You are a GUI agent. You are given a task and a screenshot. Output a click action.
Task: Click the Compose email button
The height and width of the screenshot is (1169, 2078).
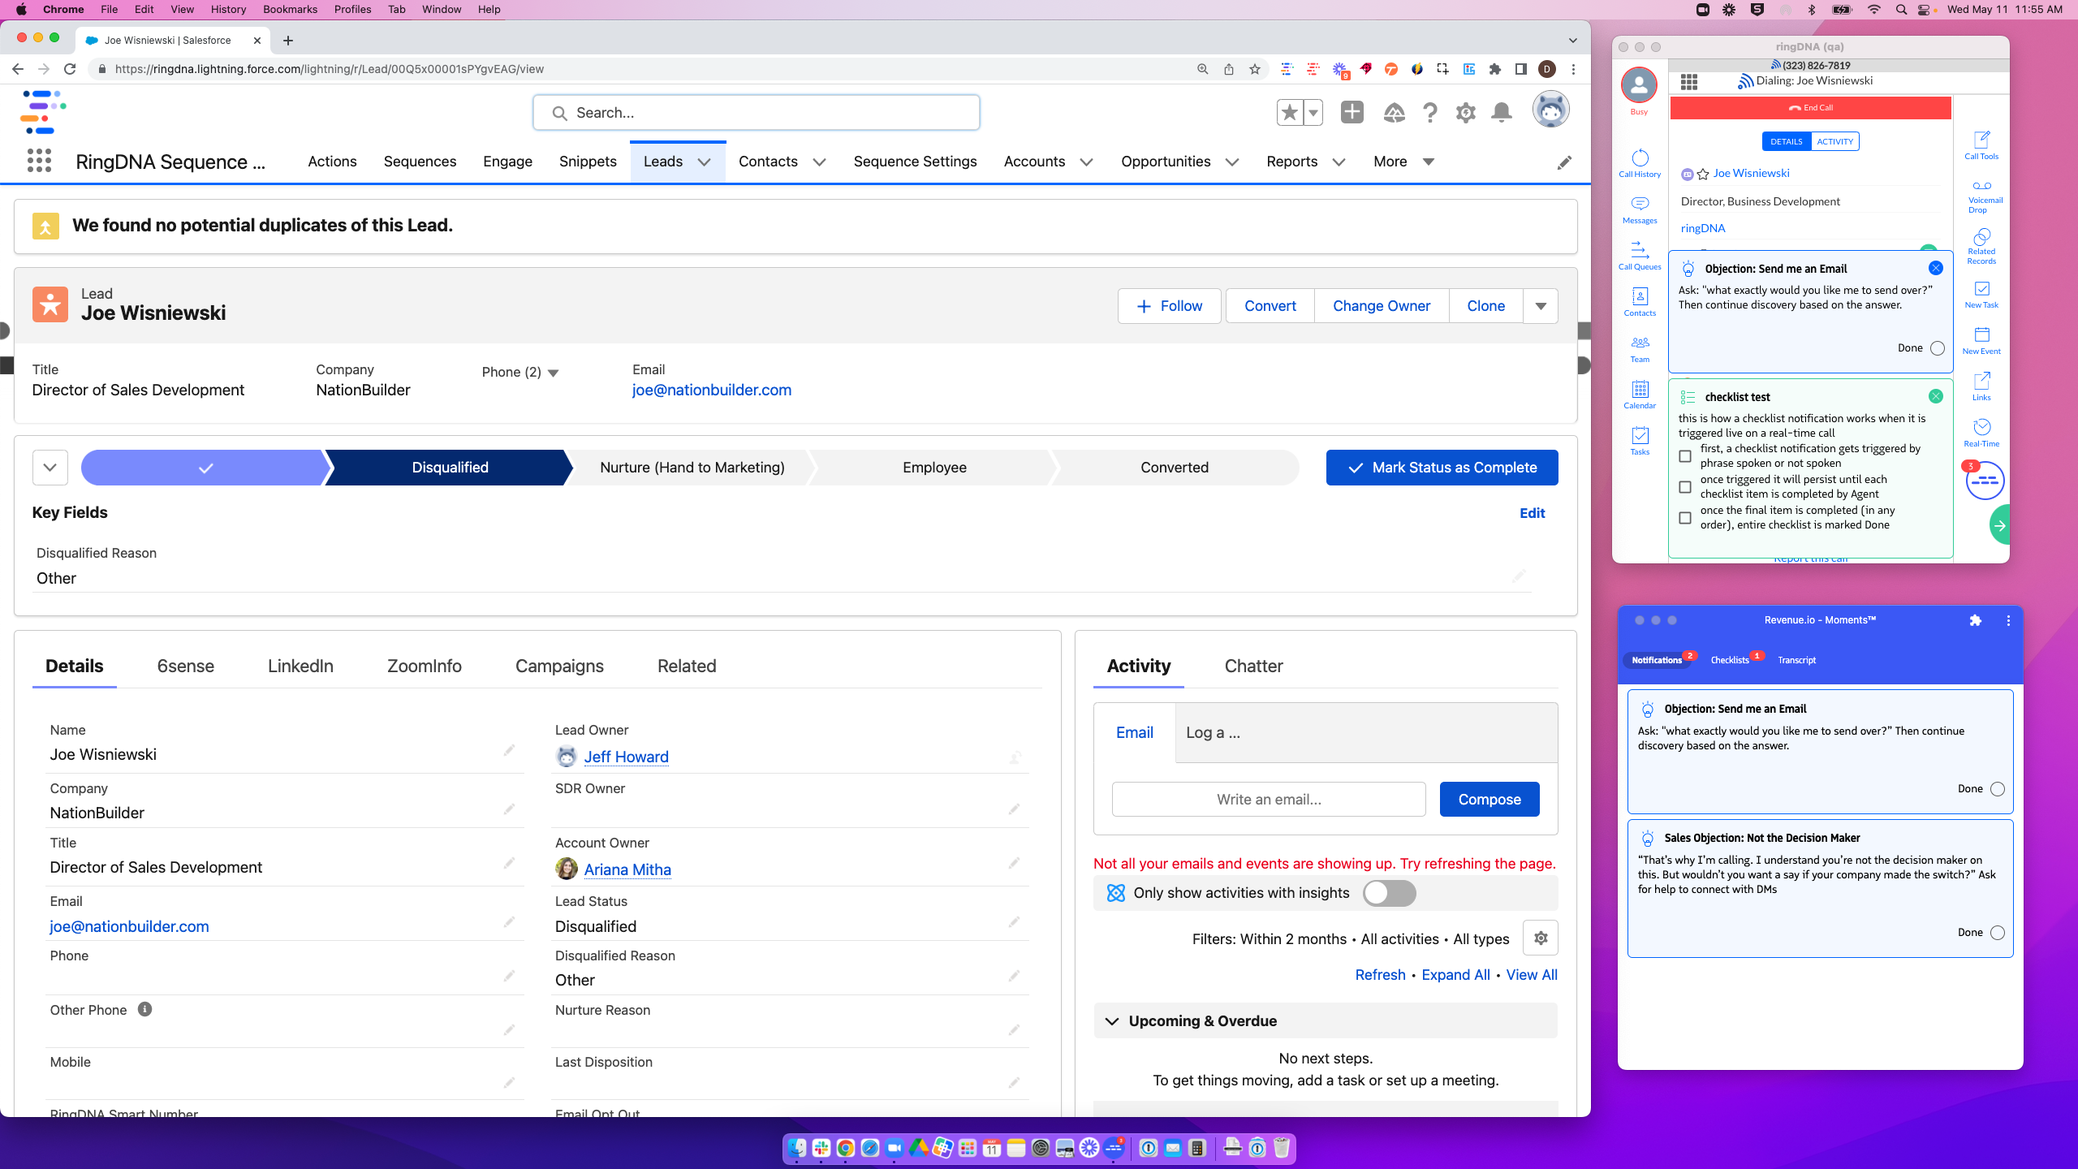tap(1489, 799)
